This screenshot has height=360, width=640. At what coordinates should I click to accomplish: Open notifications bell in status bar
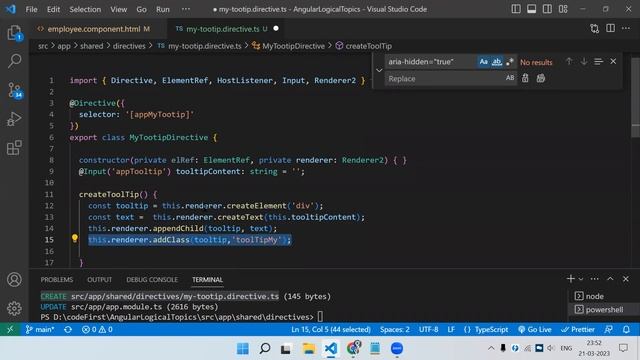click(x=626, y=329)
